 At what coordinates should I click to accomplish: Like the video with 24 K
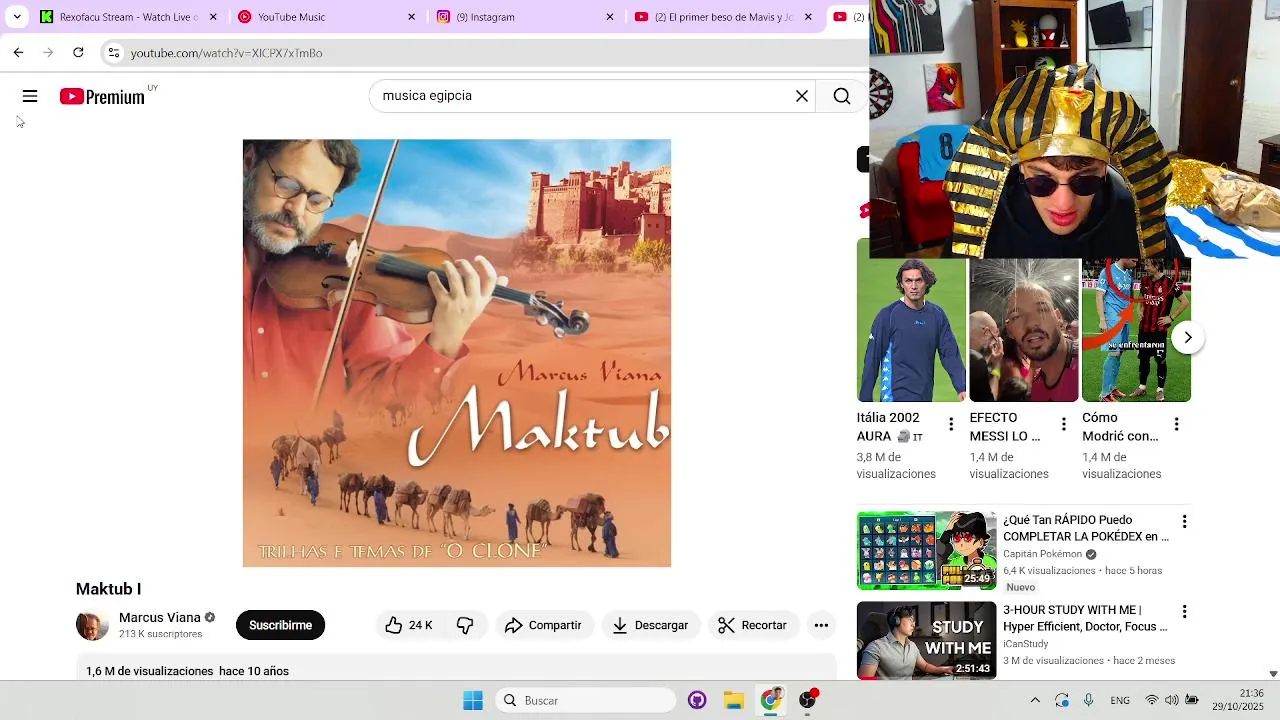[409, 625]
